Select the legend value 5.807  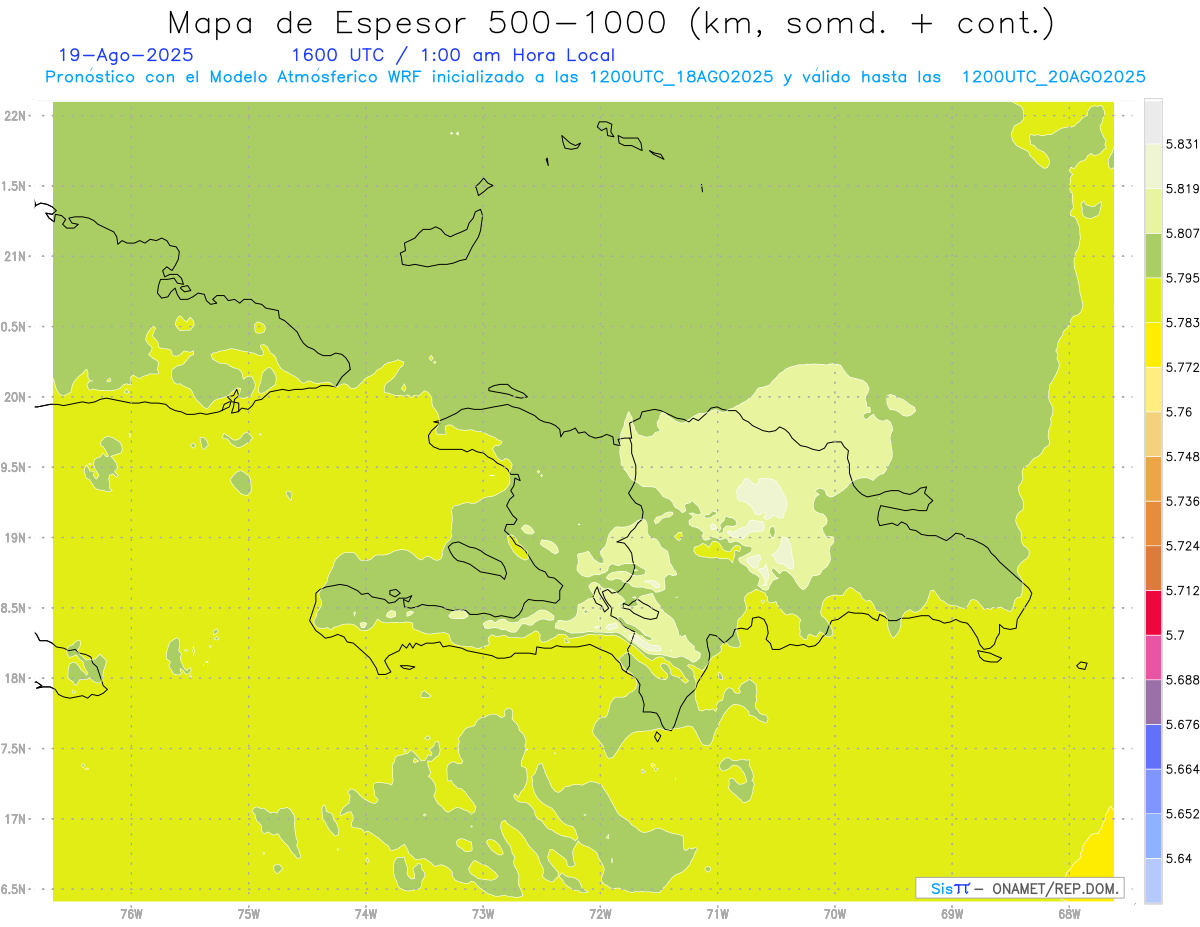pos(1182,233)
